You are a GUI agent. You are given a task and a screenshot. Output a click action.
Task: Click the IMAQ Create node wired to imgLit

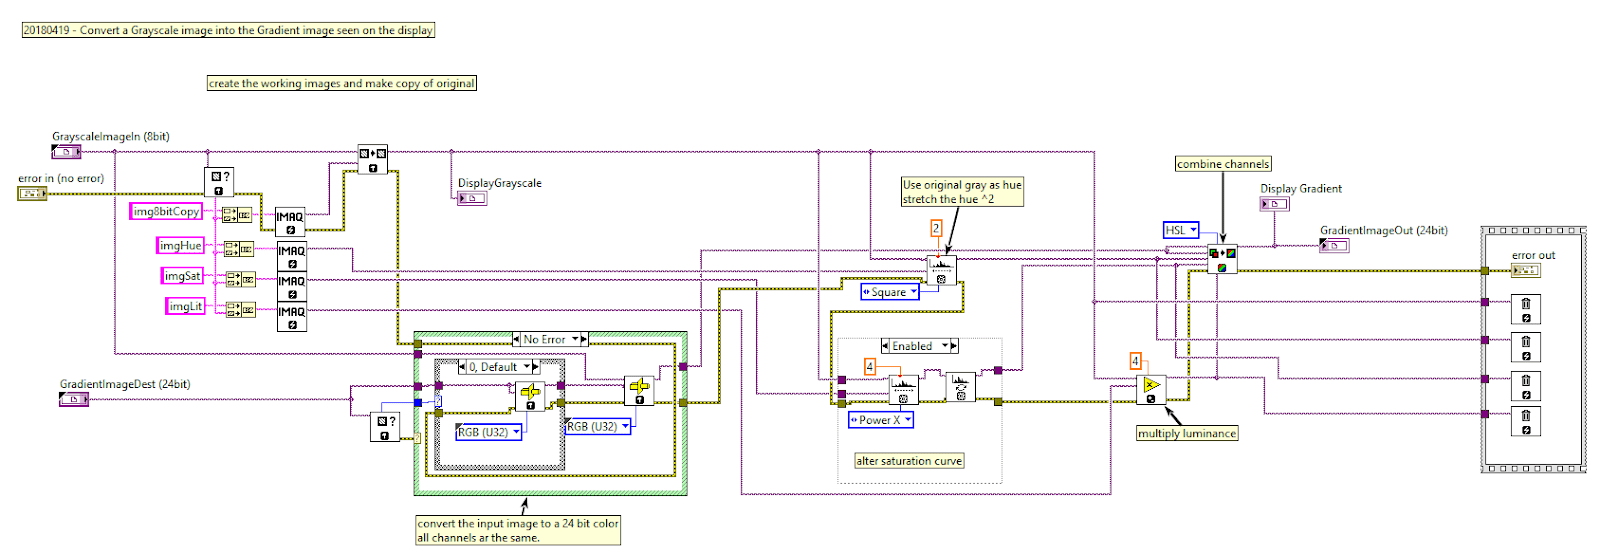292,317
